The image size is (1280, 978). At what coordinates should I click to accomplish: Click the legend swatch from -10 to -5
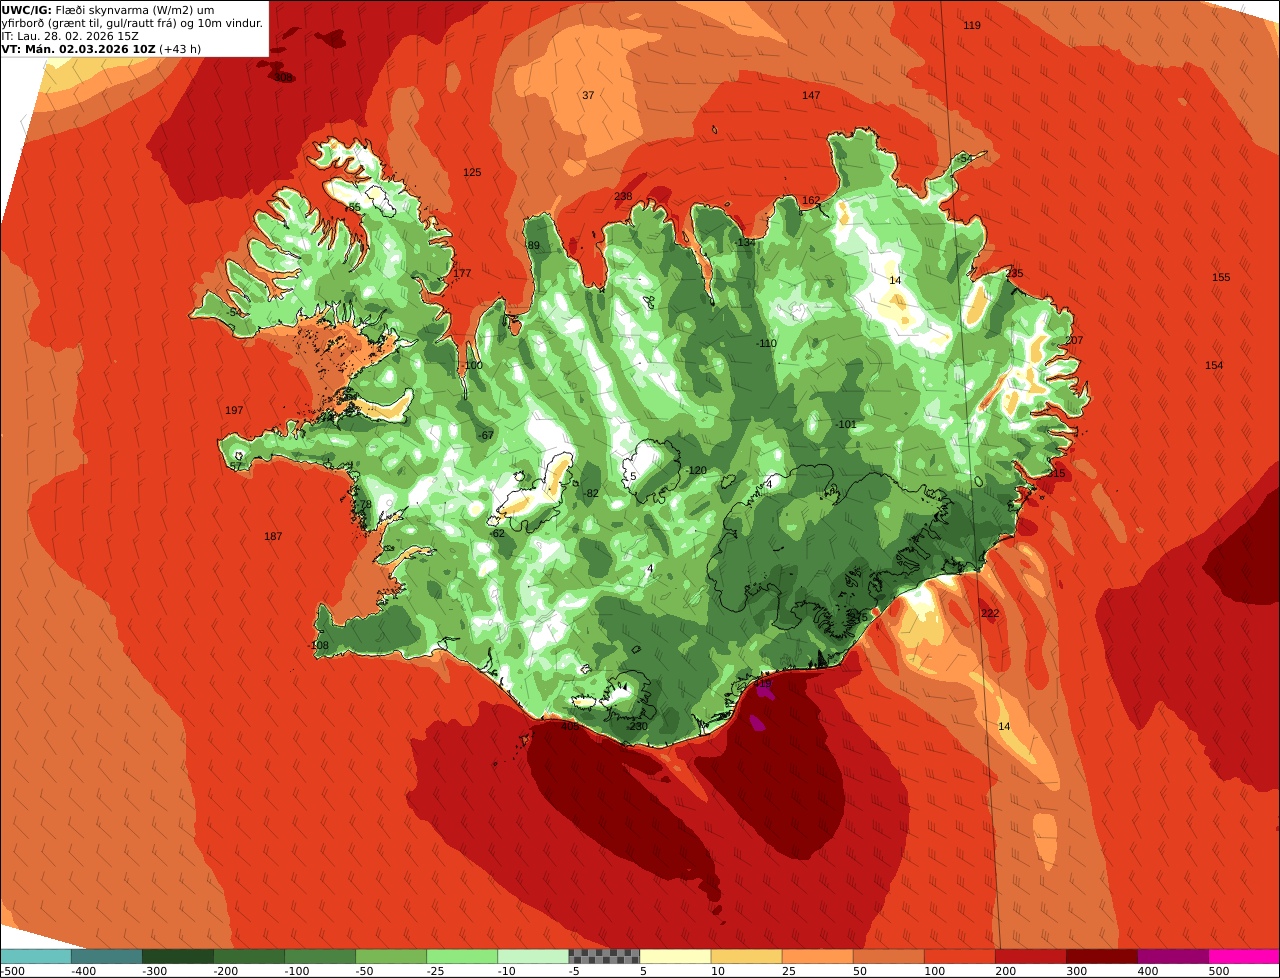pyautogui.click(x=533, y=956)
